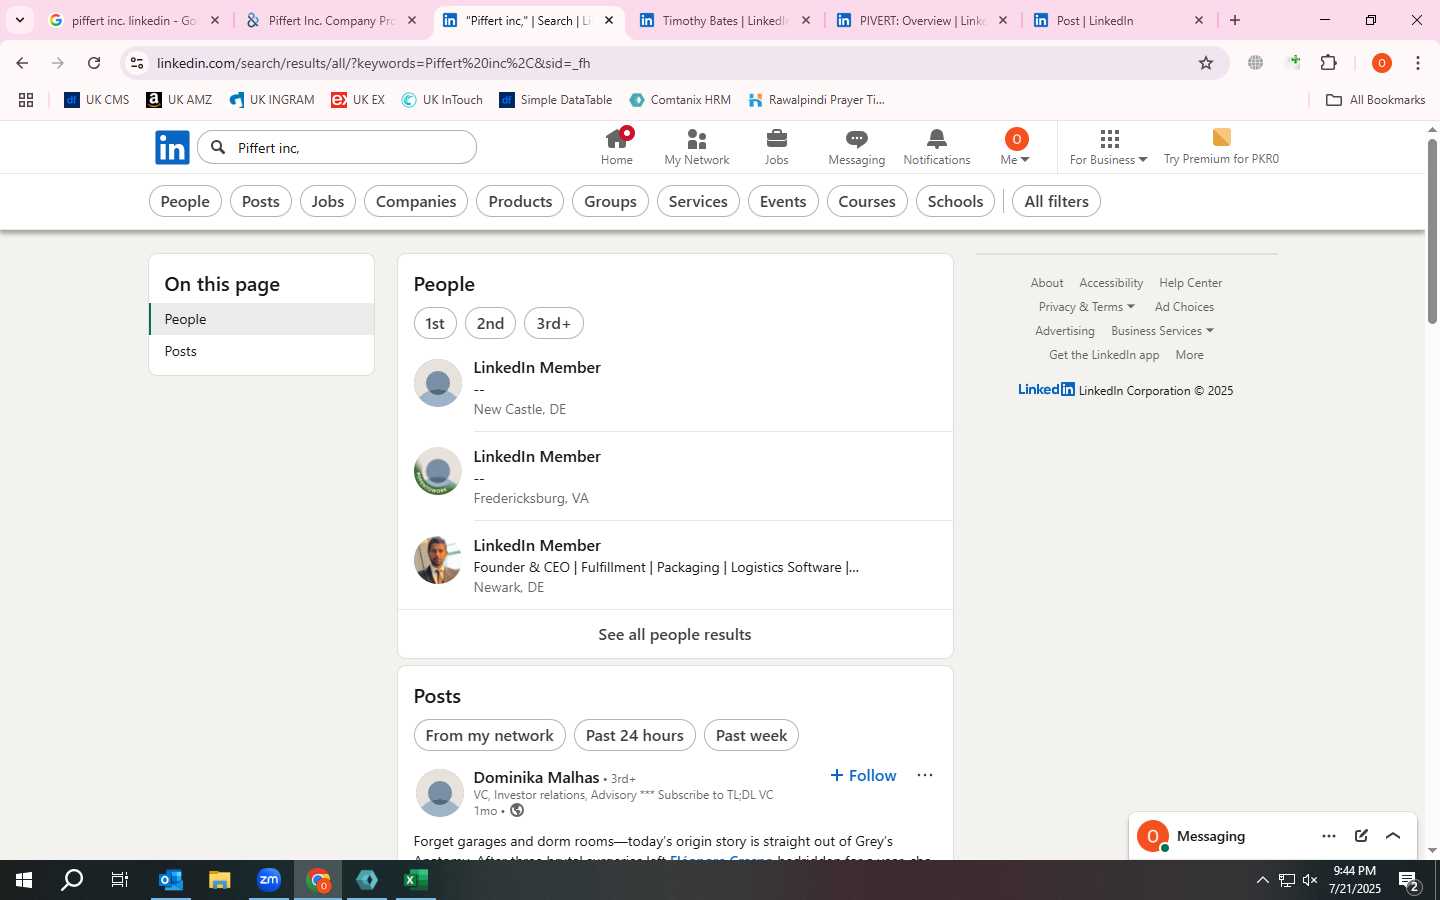Open Chrome three-dot menu
The height and width of the screenshot is (900, 1440).
coord(1418,63)
